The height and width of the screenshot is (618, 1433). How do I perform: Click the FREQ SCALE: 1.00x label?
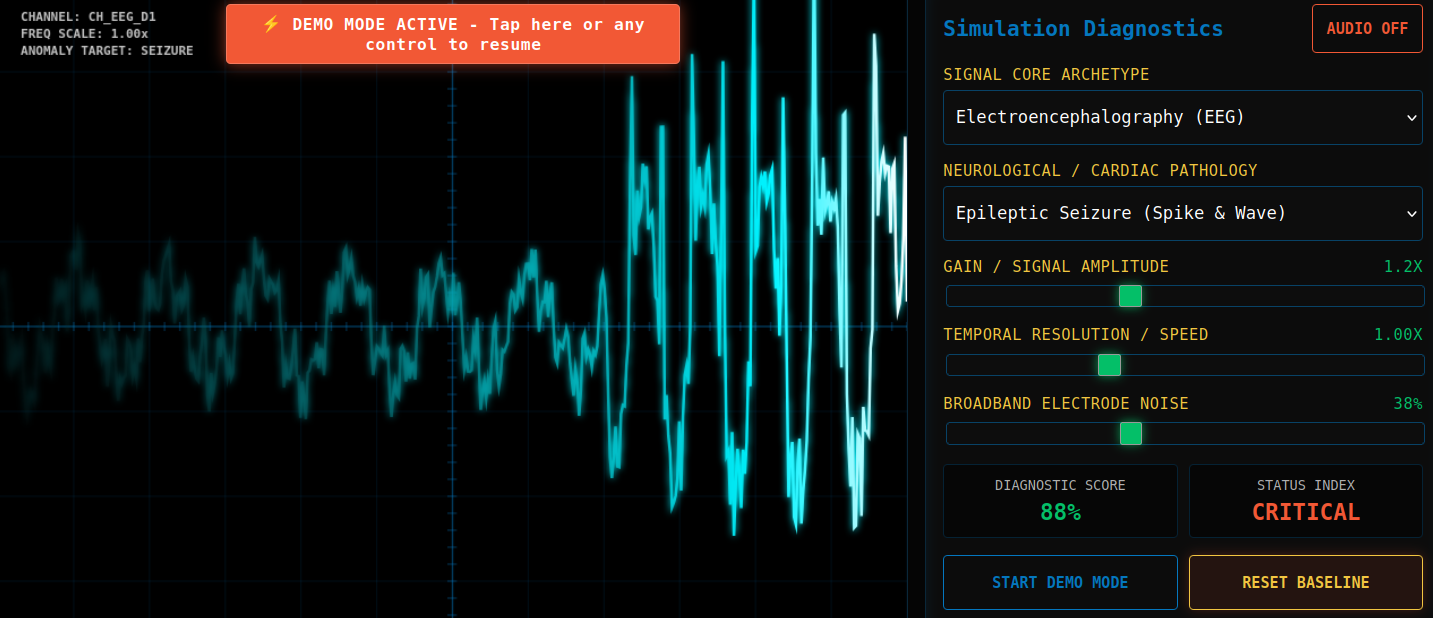(x=84, y=33)
